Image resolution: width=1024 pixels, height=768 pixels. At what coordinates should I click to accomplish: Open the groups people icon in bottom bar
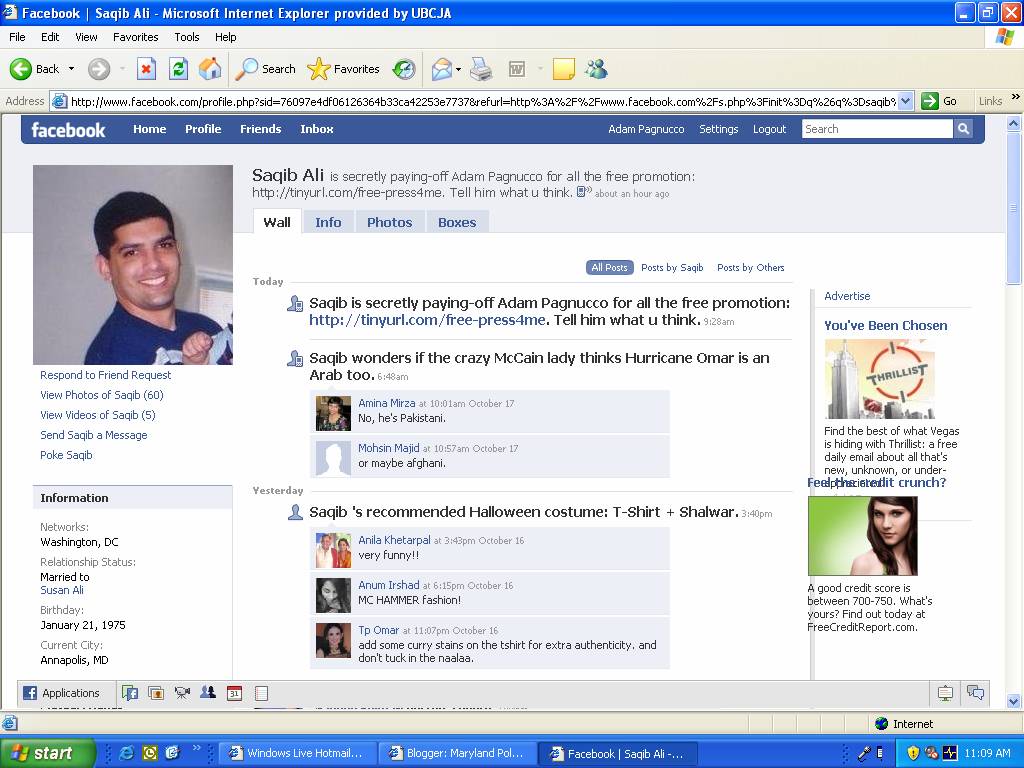click(x=208, y=692)
